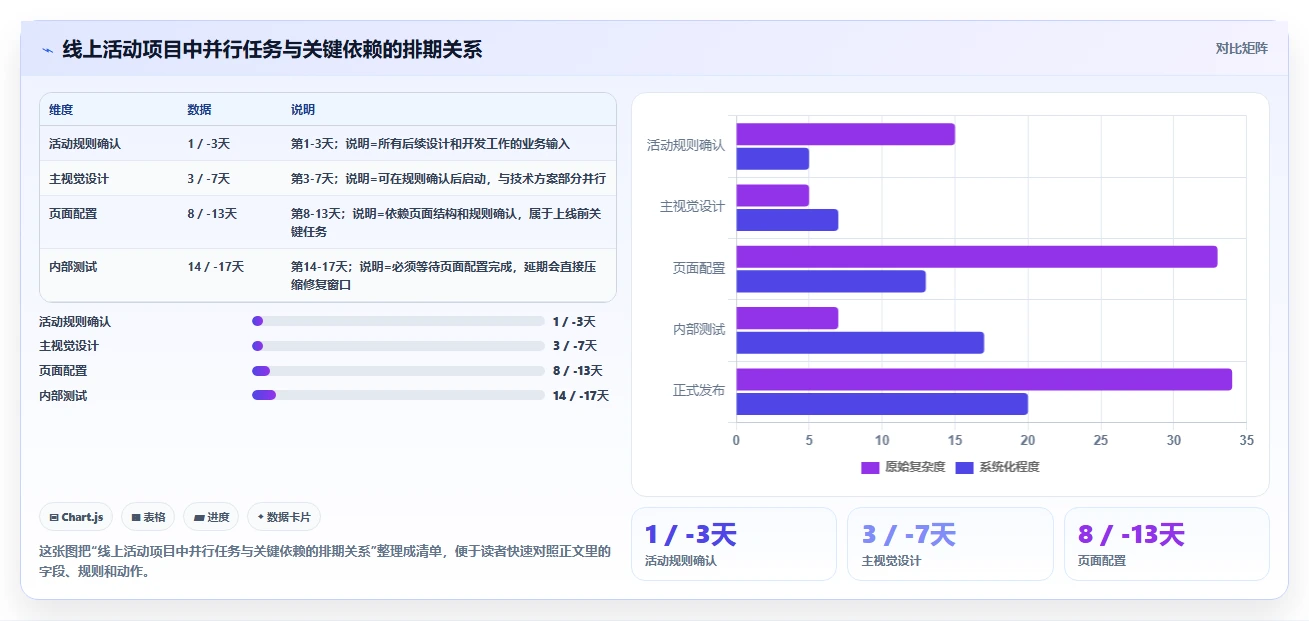Image resolution: width=1309 pixels, height=621 pixels.
Task: Click the blue chart bar for 页面配置
Action: coord(831,281)
